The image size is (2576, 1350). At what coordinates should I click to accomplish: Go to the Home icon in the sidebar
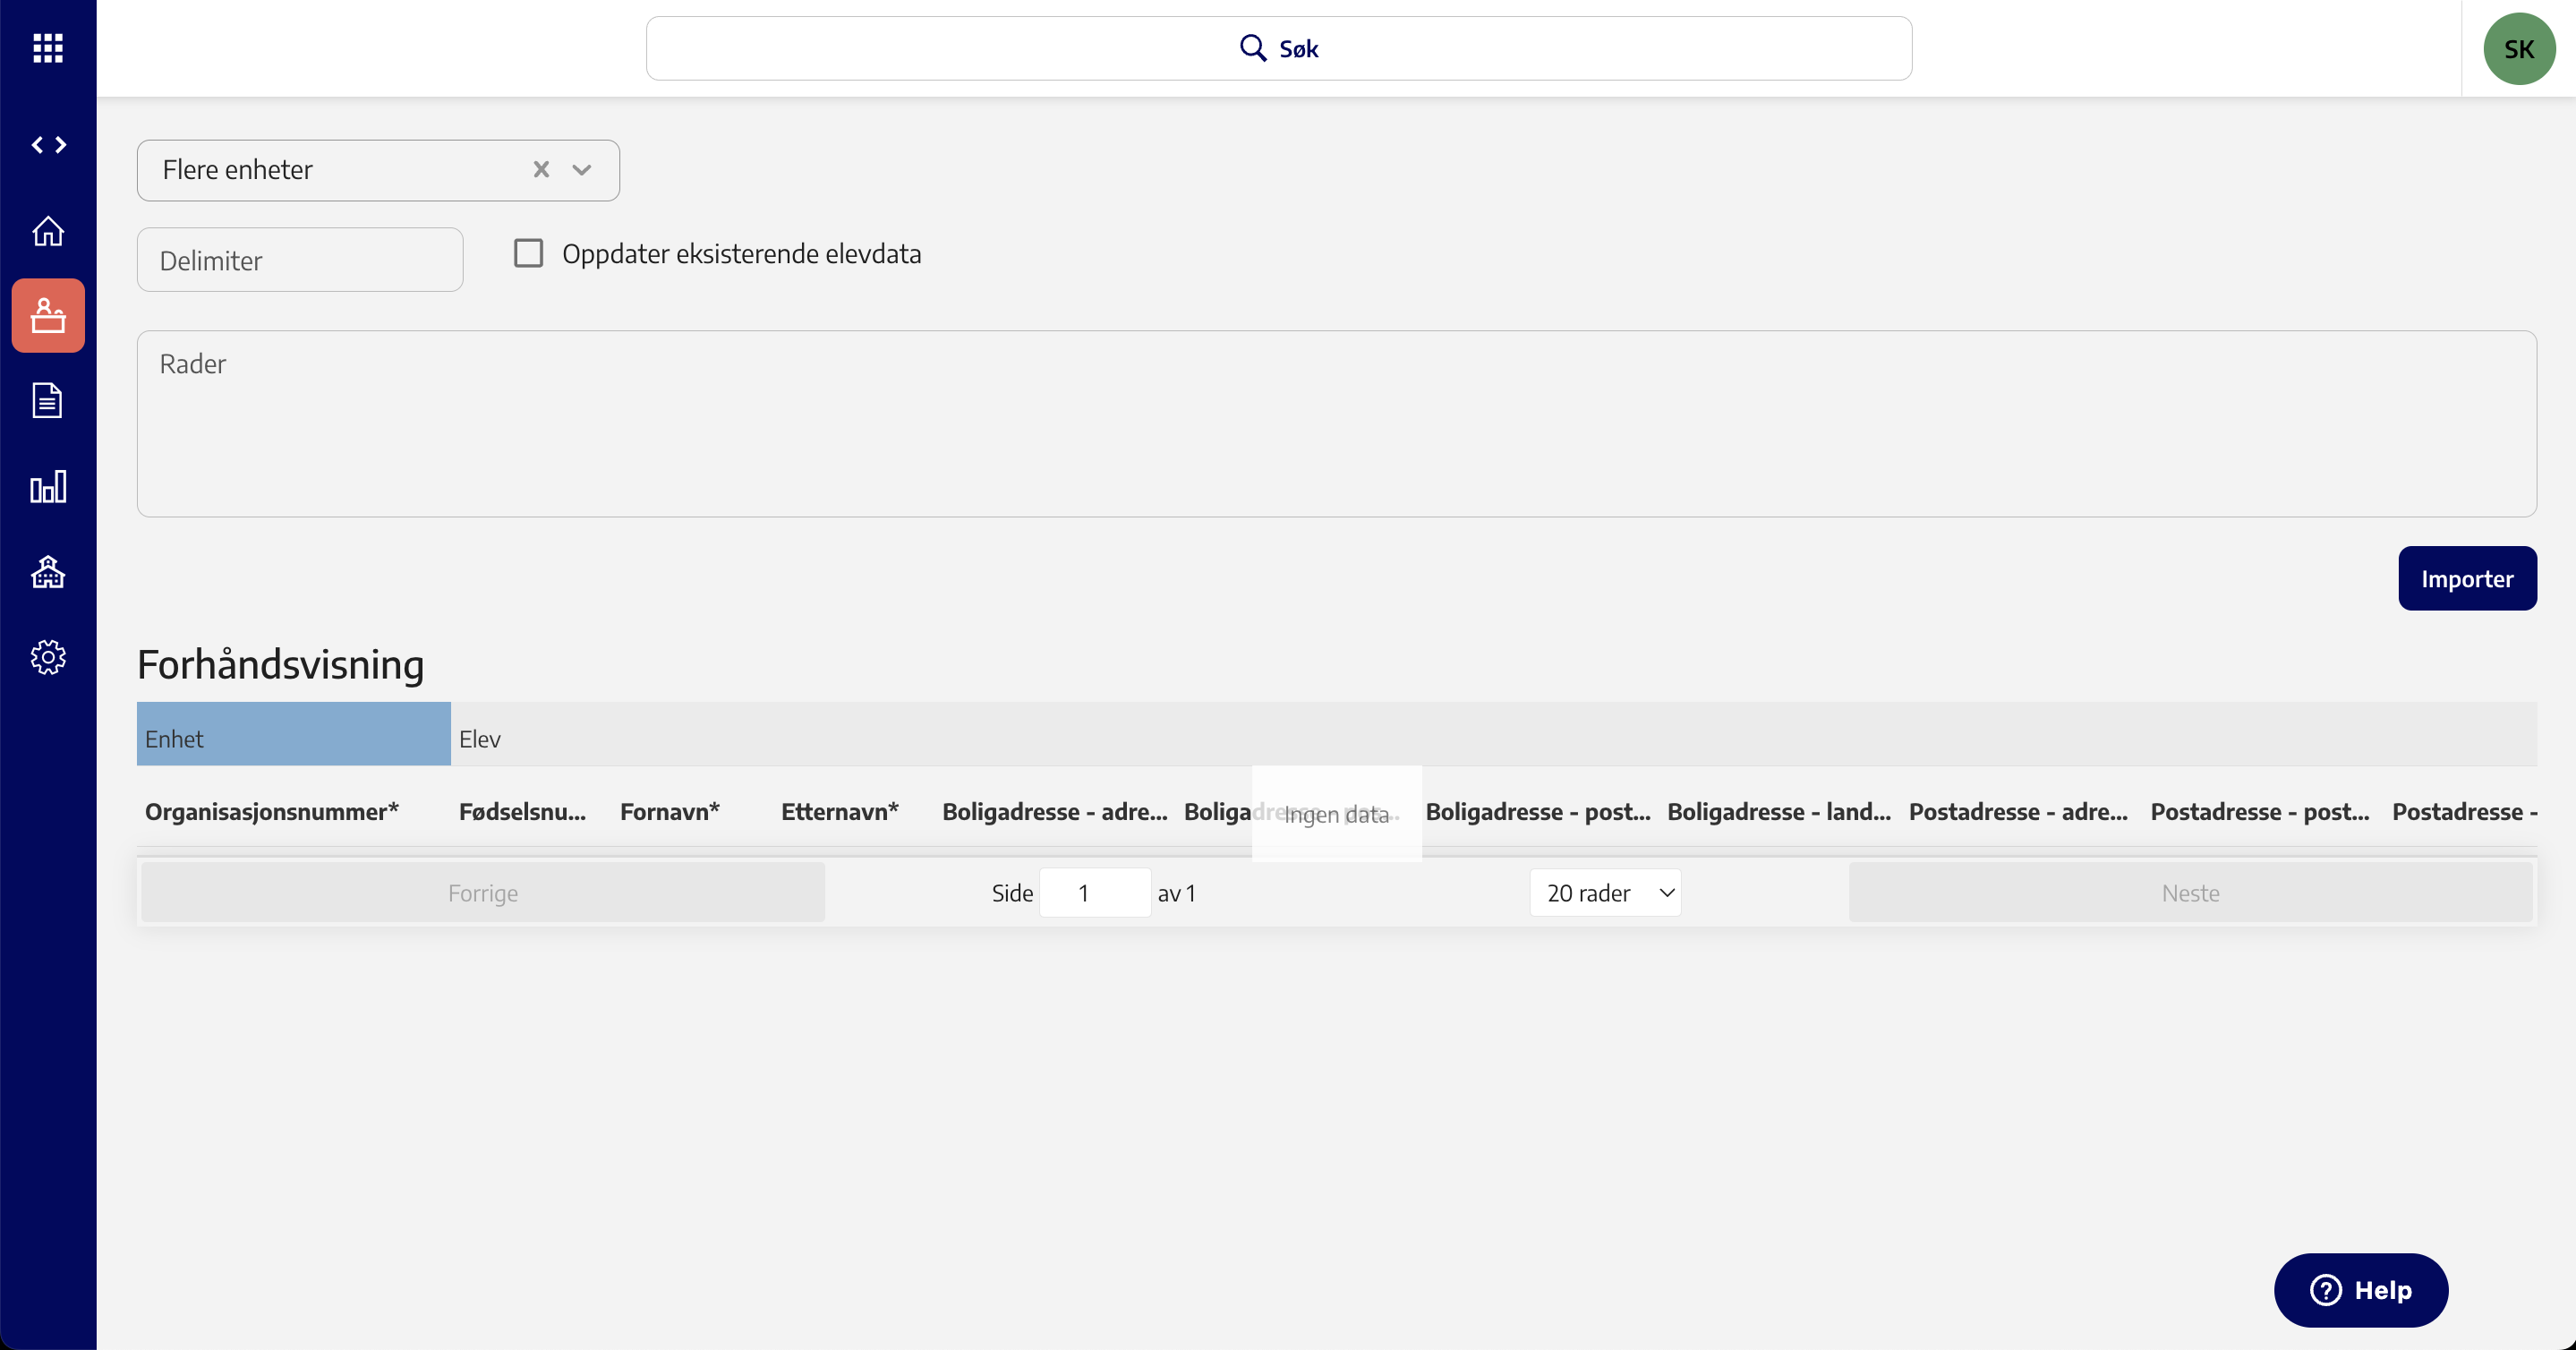coord(48,231)
